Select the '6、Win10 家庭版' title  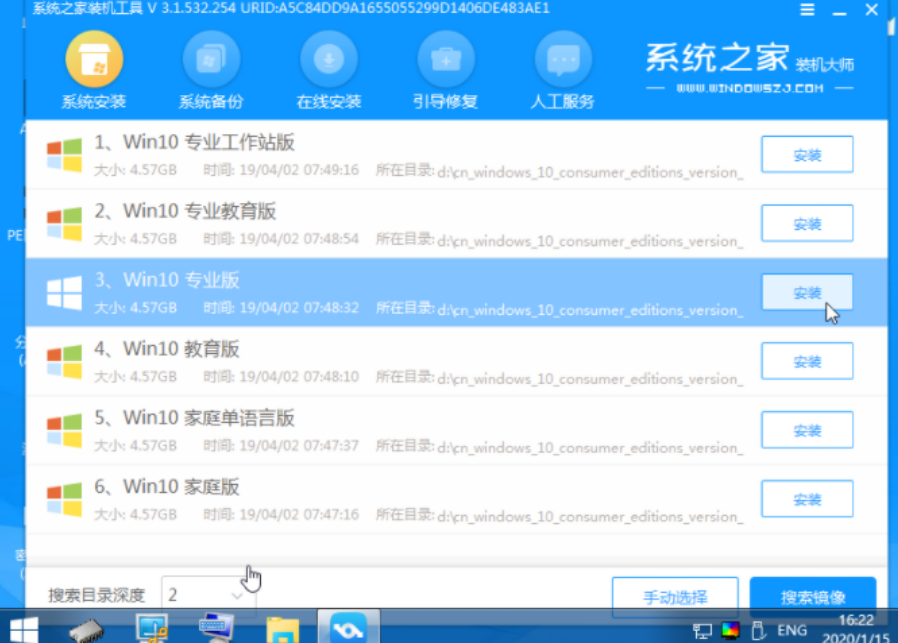pyautogui.click(x=167, y=487)
